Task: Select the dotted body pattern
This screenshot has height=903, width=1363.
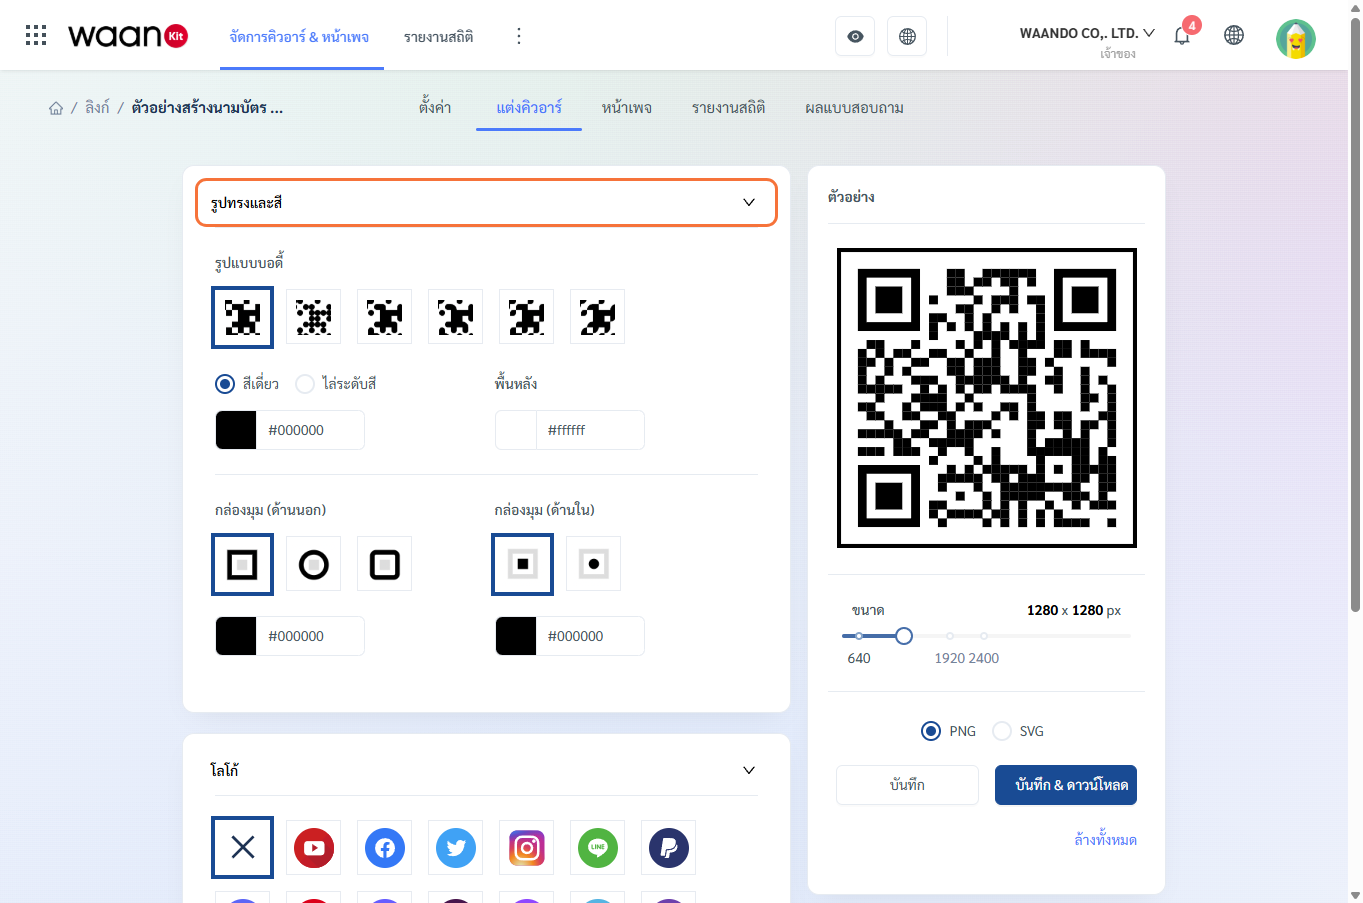Action: (314, 317)
